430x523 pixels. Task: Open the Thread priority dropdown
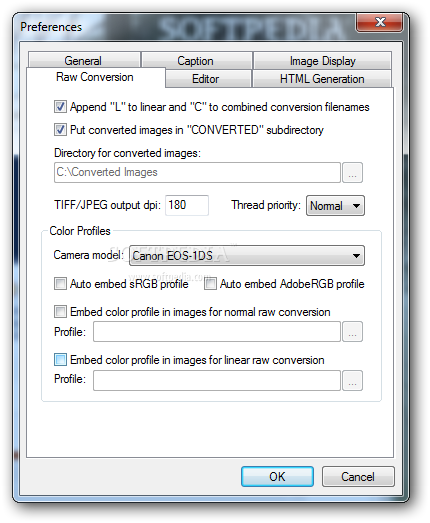click(x=335, y=205)
